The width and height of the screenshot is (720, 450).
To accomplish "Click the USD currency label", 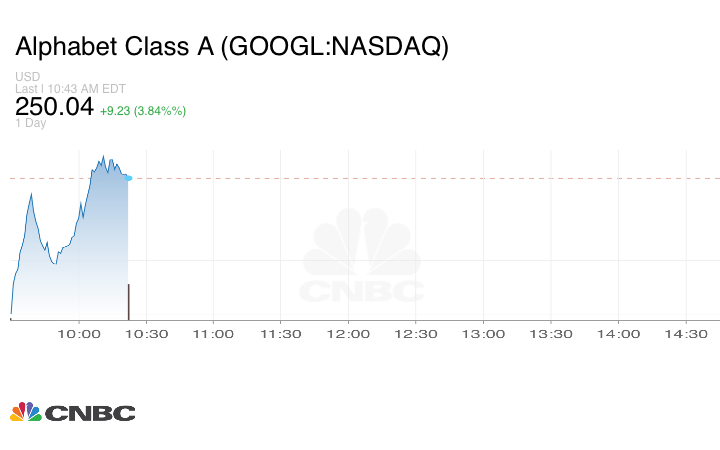I will click(27, 77).
